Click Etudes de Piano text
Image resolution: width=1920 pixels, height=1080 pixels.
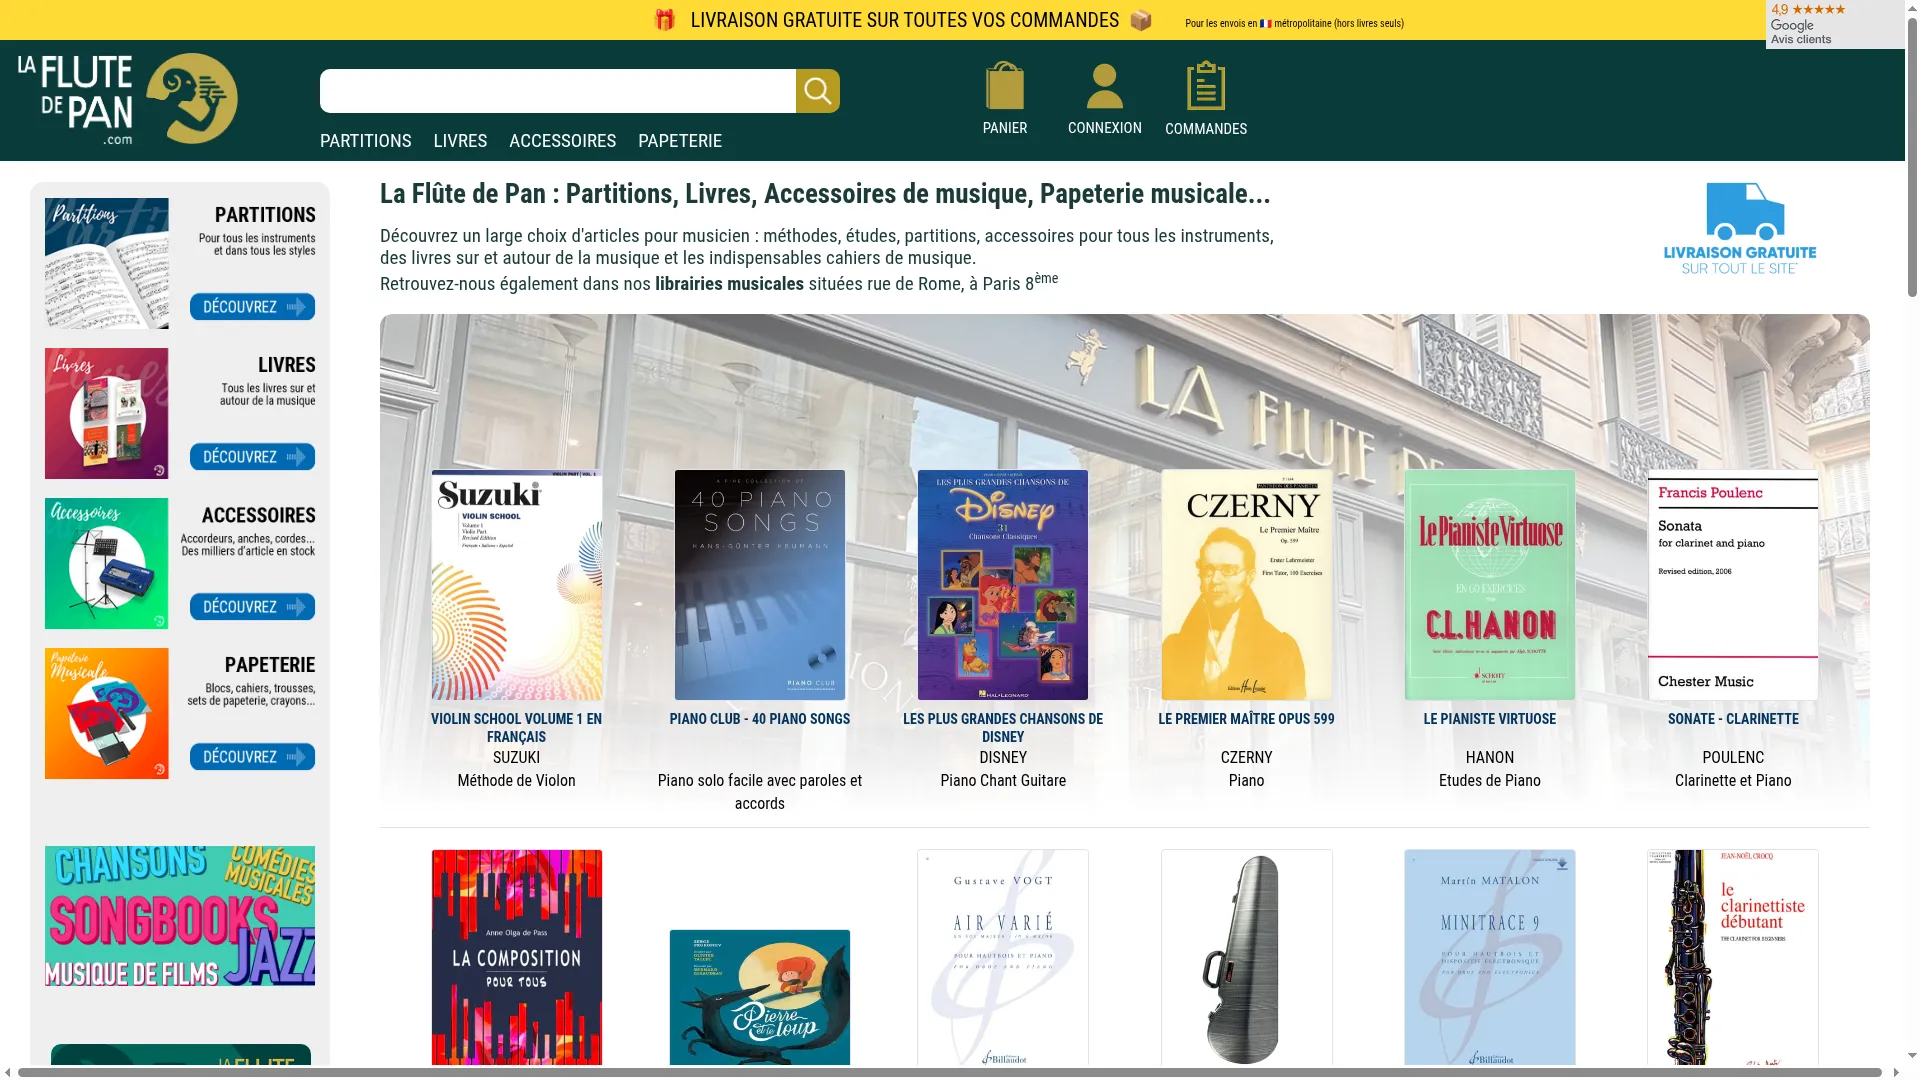coord(1490,781)
